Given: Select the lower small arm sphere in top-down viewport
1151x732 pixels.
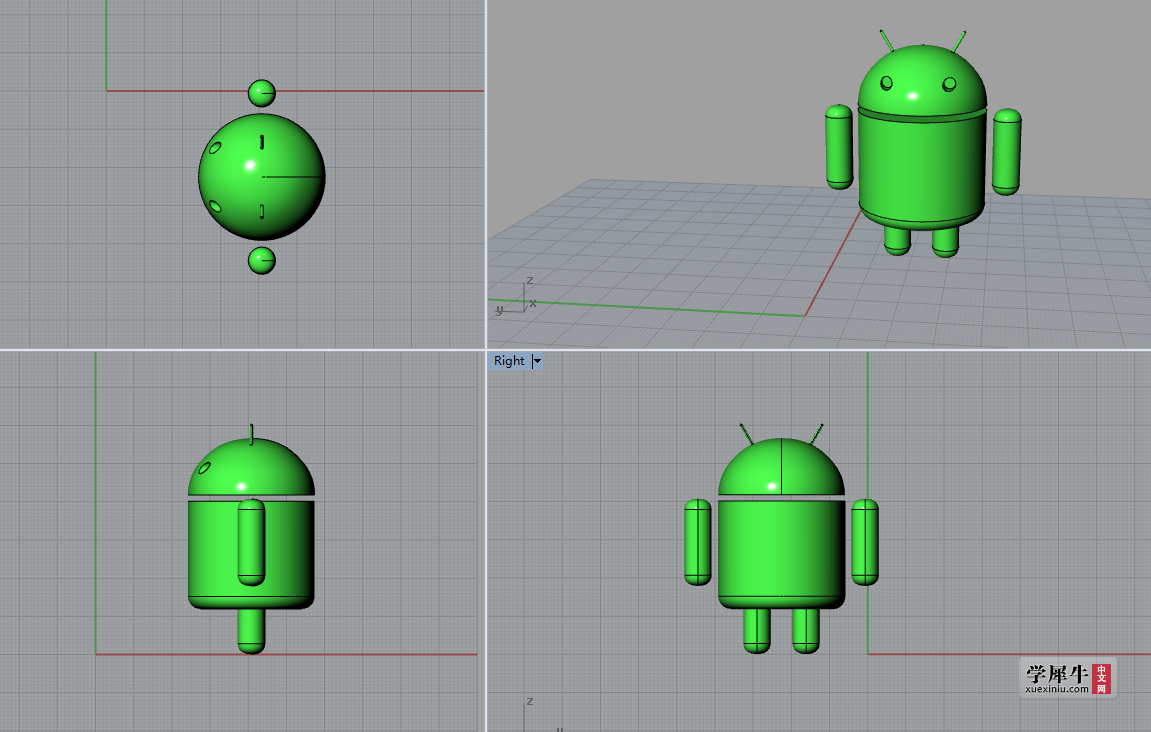Looking at the screenshot, I should pos(261,260).
